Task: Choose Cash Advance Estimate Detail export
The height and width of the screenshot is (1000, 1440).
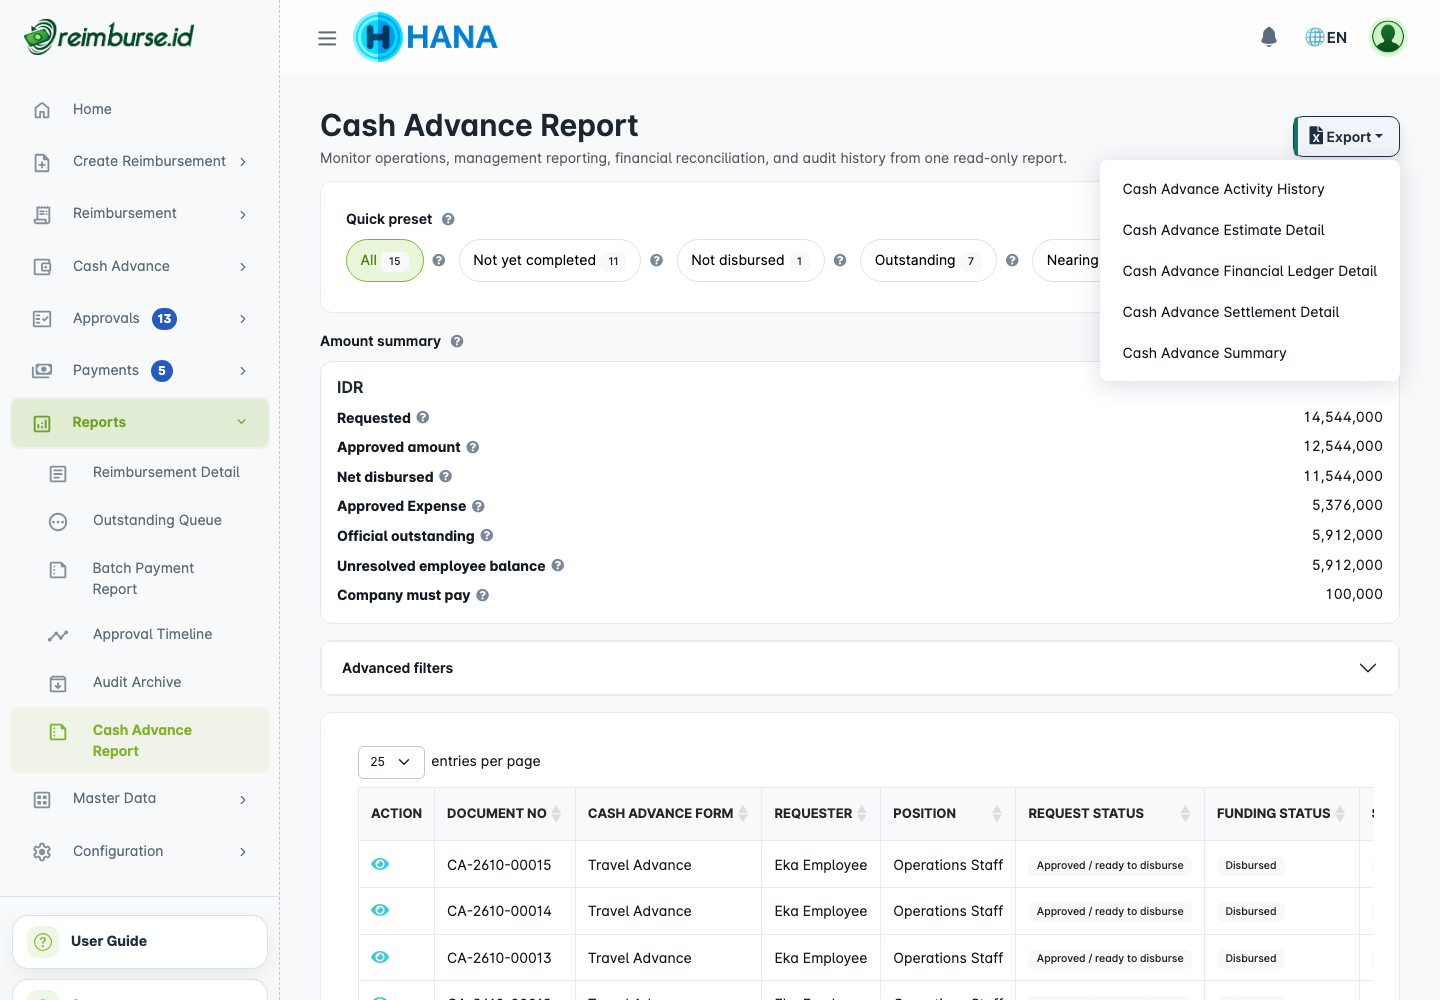Action: pos(1250,230)
